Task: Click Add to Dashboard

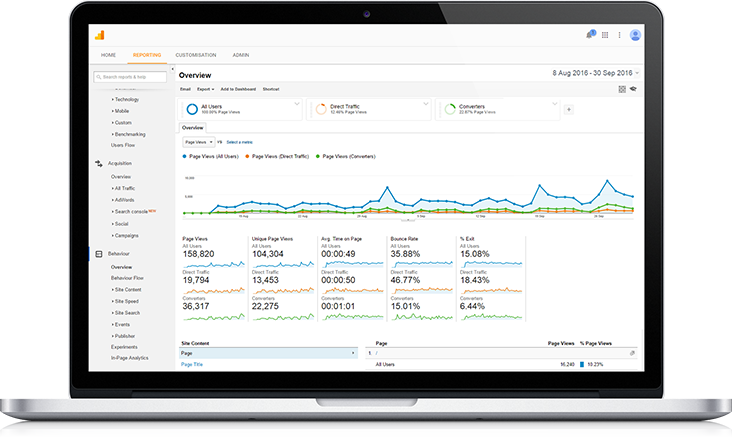Action: [x=238, y=89]
